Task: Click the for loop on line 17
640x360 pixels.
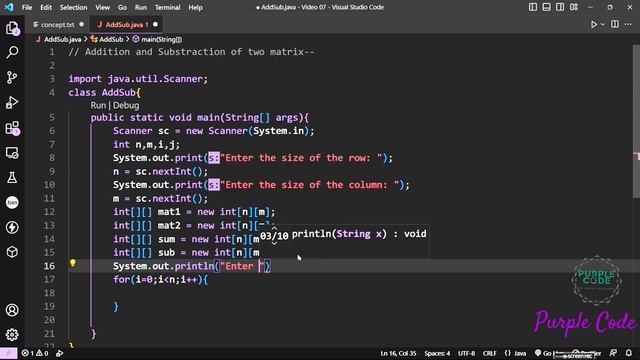Action: (160, 280)
